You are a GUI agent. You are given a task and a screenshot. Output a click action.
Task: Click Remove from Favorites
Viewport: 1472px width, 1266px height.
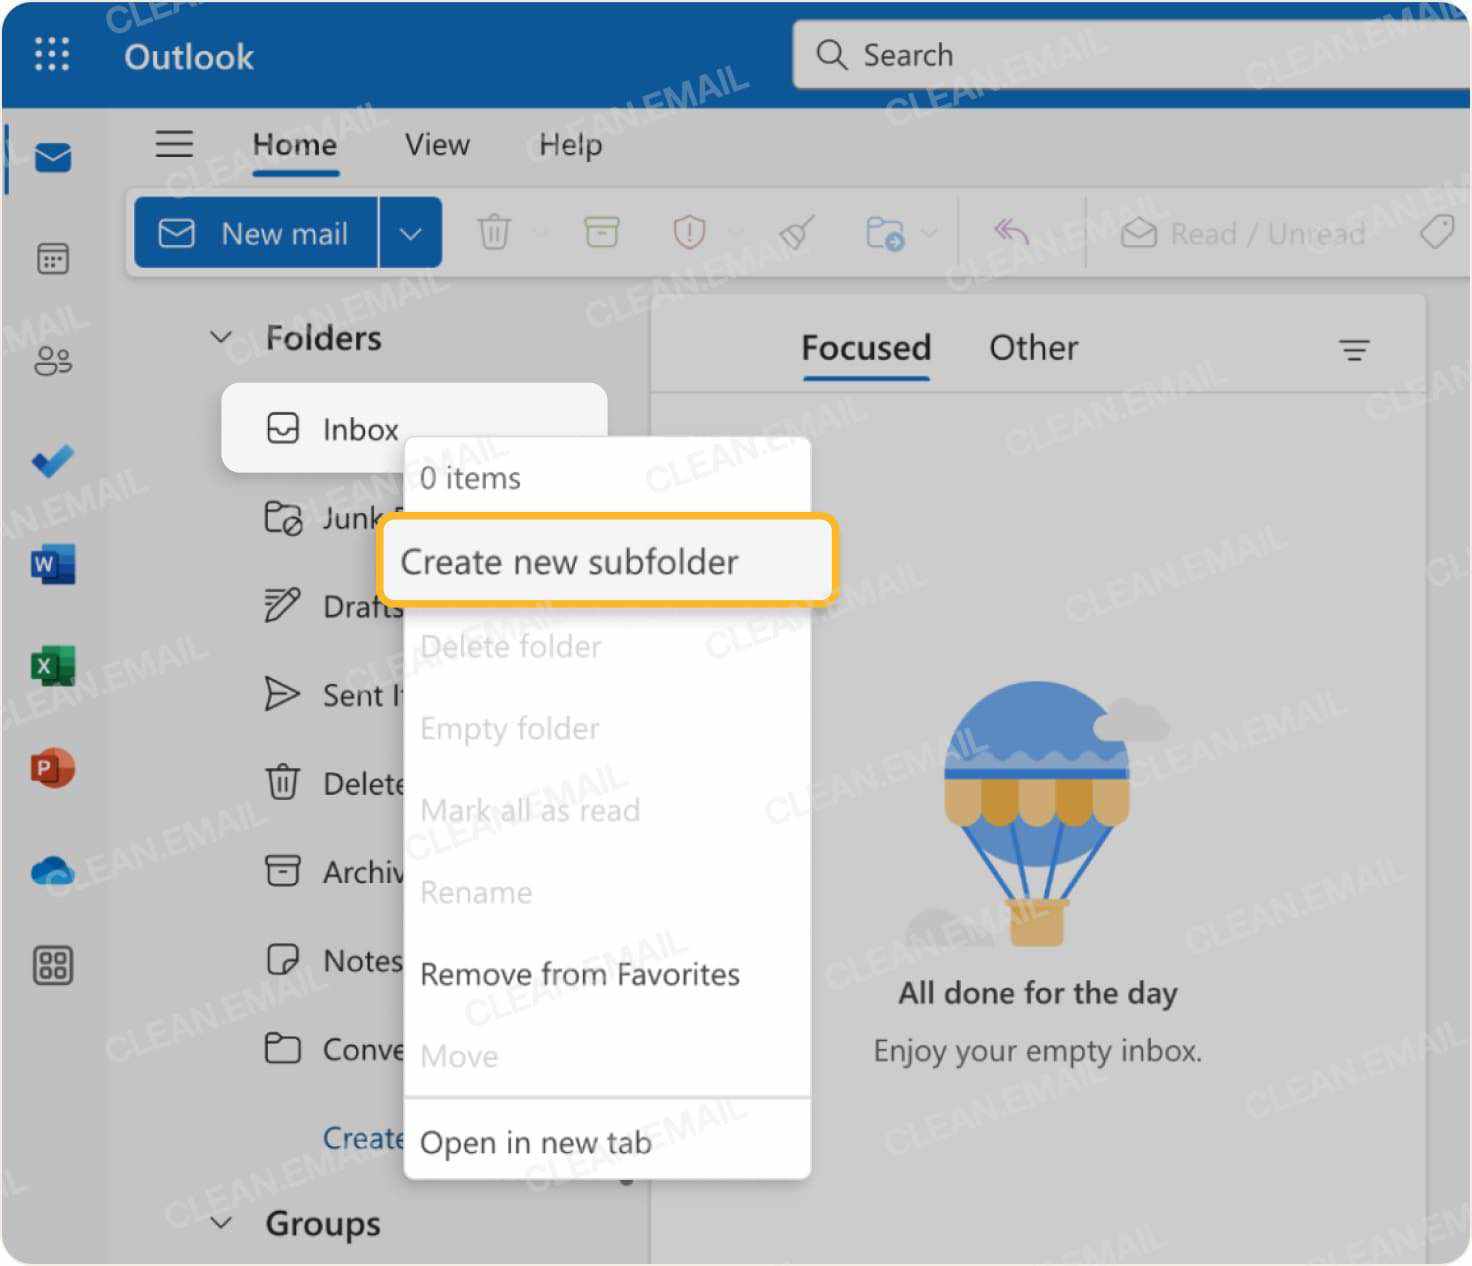click(579, 974)
